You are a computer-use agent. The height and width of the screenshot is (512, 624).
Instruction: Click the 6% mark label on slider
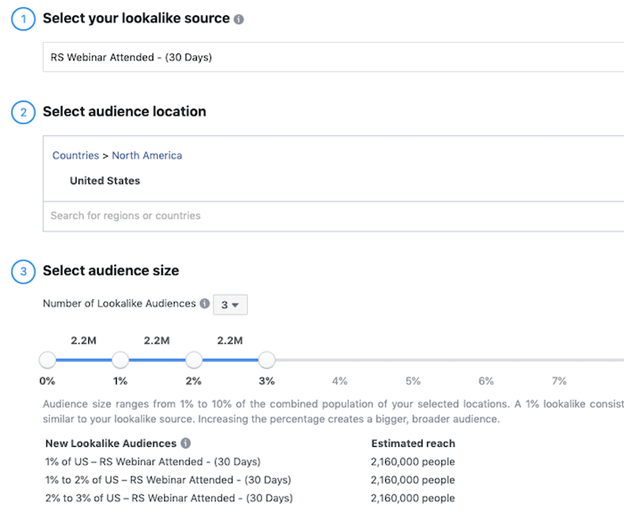tap(486, 381)
